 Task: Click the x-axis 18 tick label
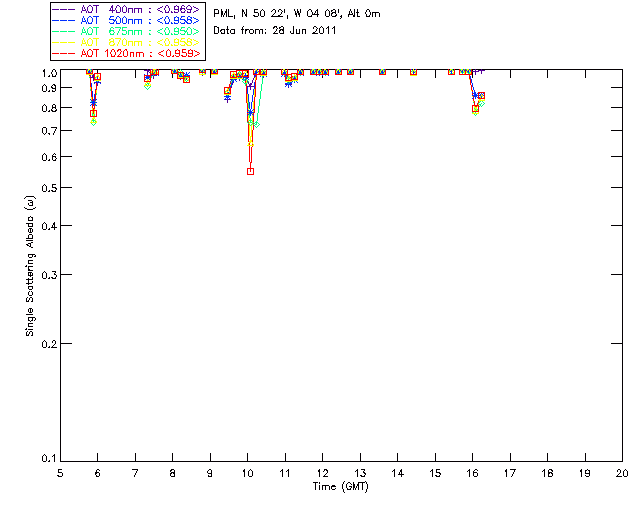[x=547, y=473]
